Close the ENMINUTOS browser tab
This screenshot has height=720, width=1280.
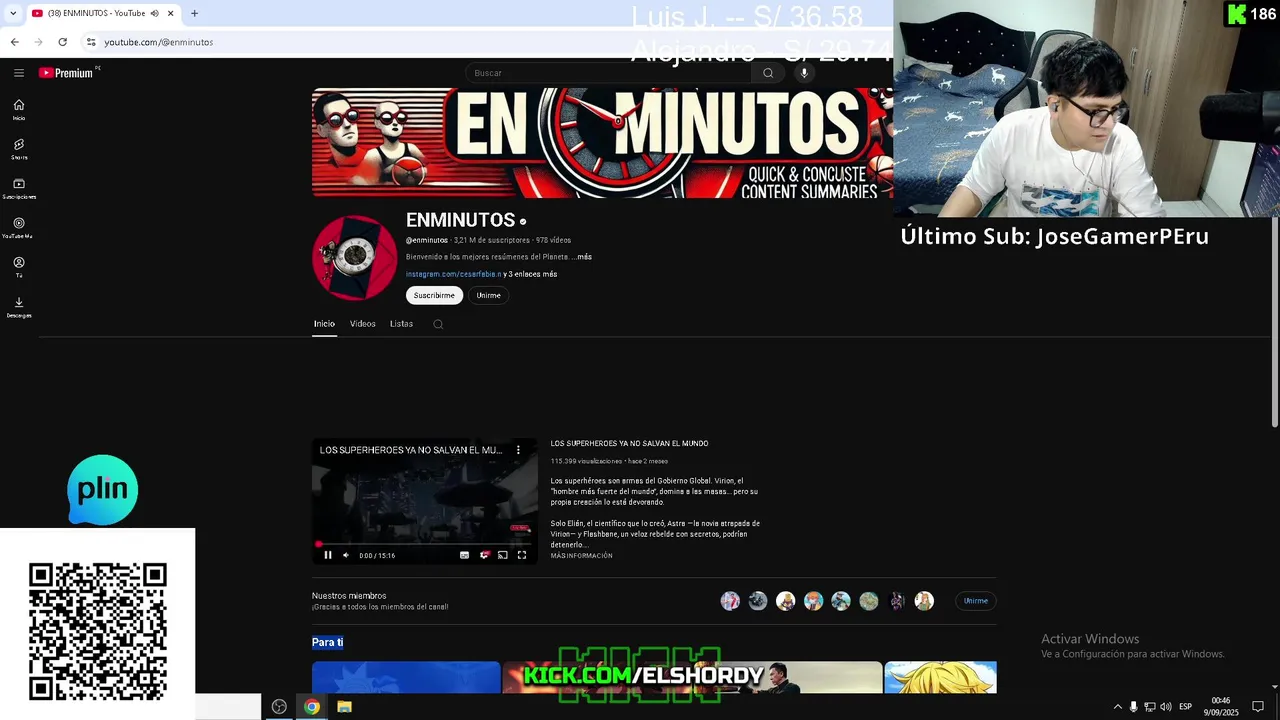(x=171, y=13)
